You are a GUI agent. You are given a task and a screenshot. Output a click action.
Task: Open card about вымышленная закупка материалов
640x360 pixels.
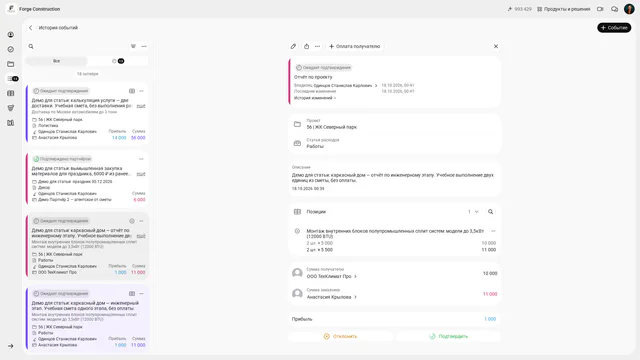tap(87, 178)
